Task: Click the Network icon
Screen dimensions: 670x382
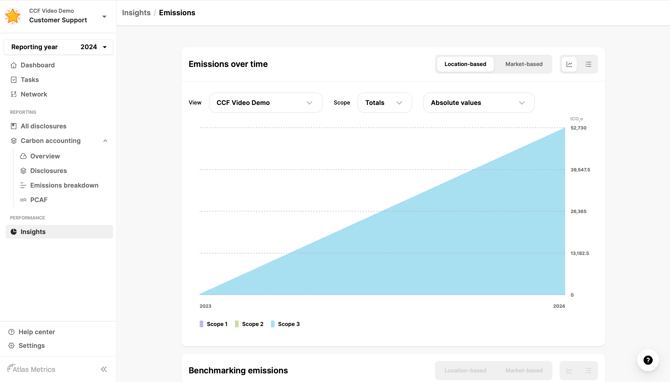Action: (14, 94)
